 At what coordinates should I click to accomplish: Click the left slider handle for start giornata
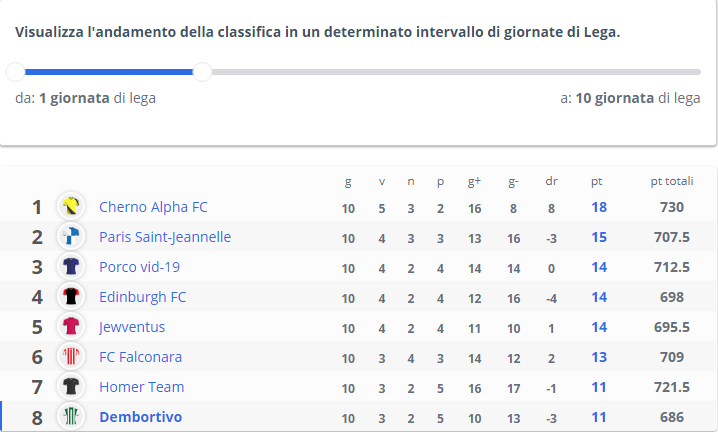click(16, 72)
